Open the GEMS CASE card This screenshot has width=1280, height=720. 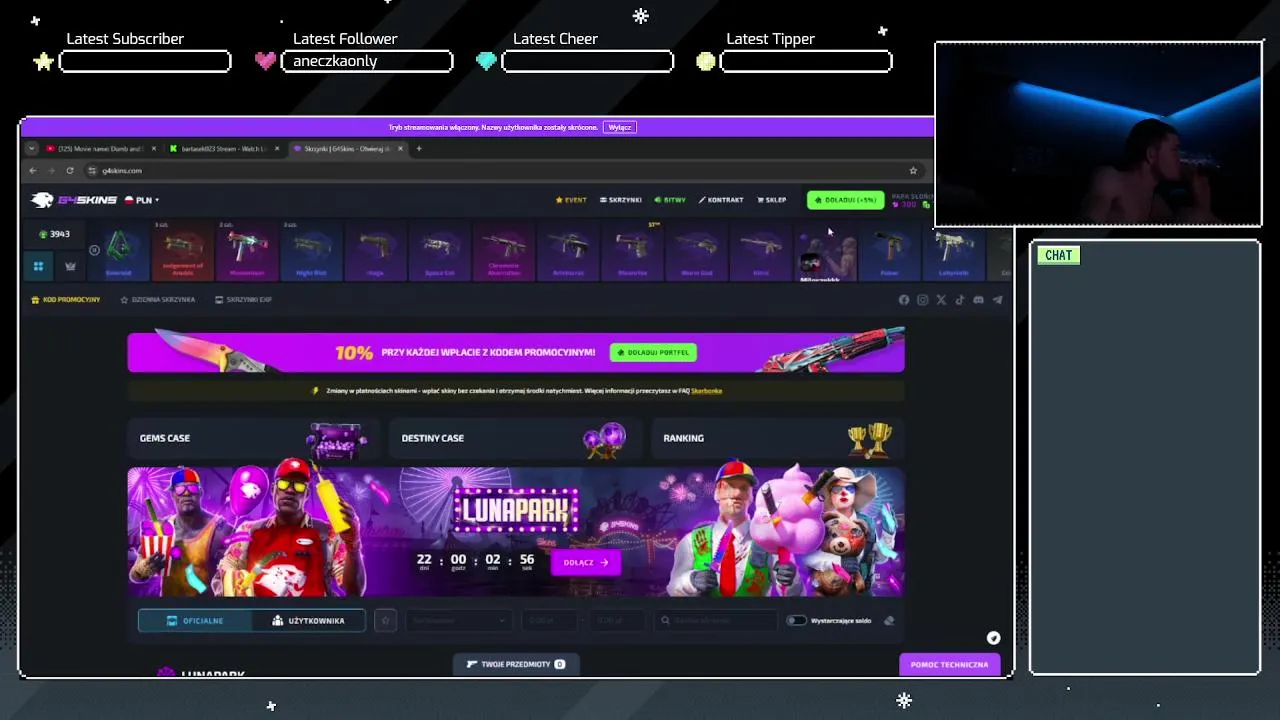coord(253,438)
